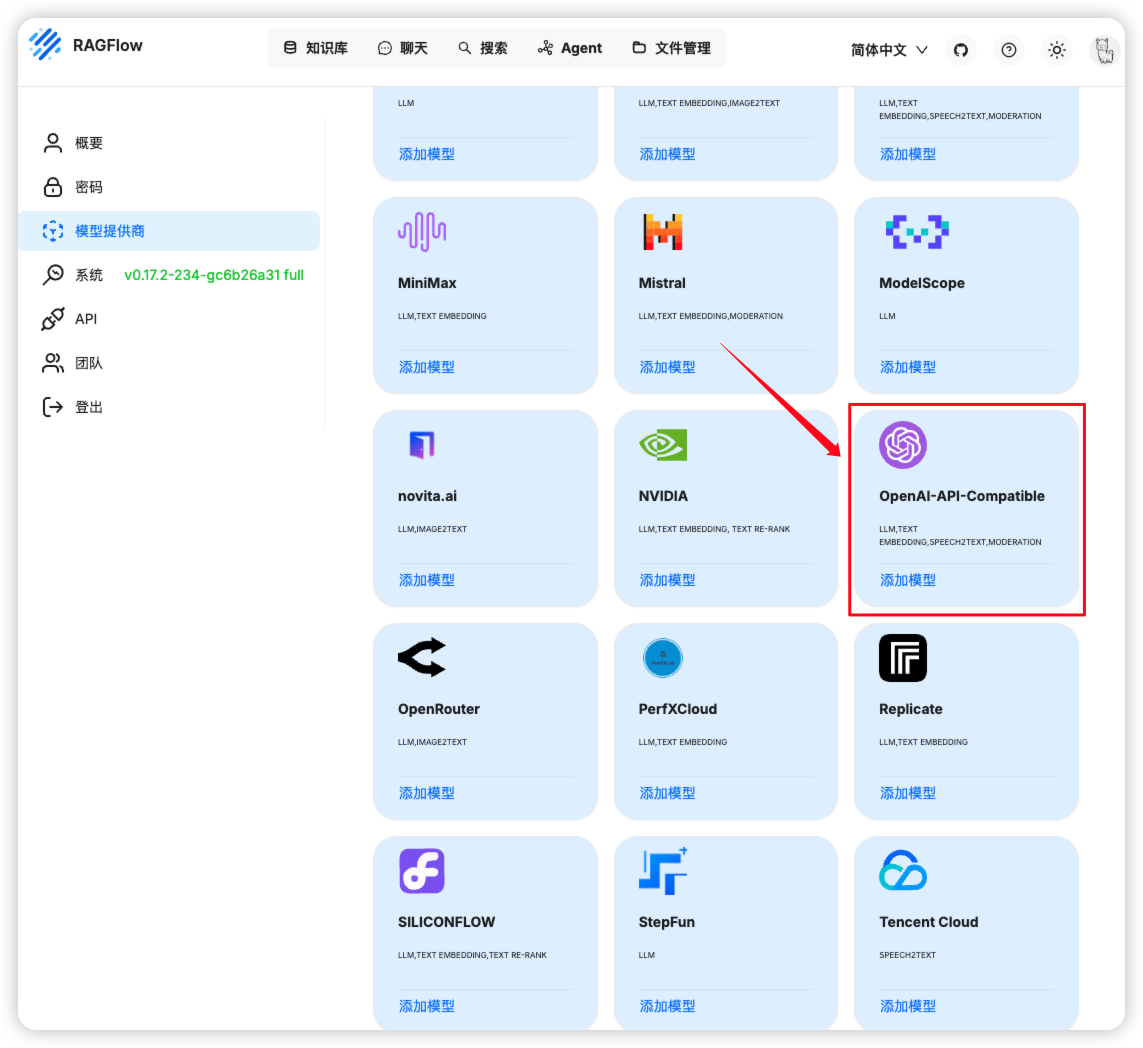The image size is (1143, 1048).
Task: Click 添加模型 on the novita.ai card
Action: [x=426, y=580]
